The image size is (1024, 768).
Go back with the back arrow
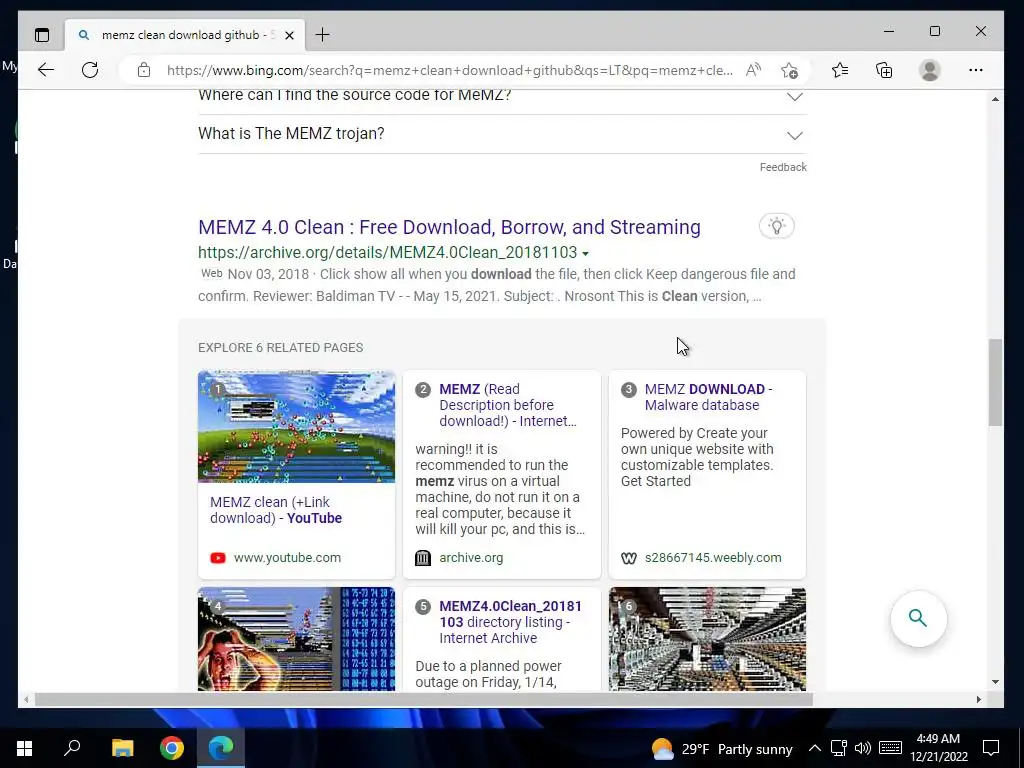(46, 70)
